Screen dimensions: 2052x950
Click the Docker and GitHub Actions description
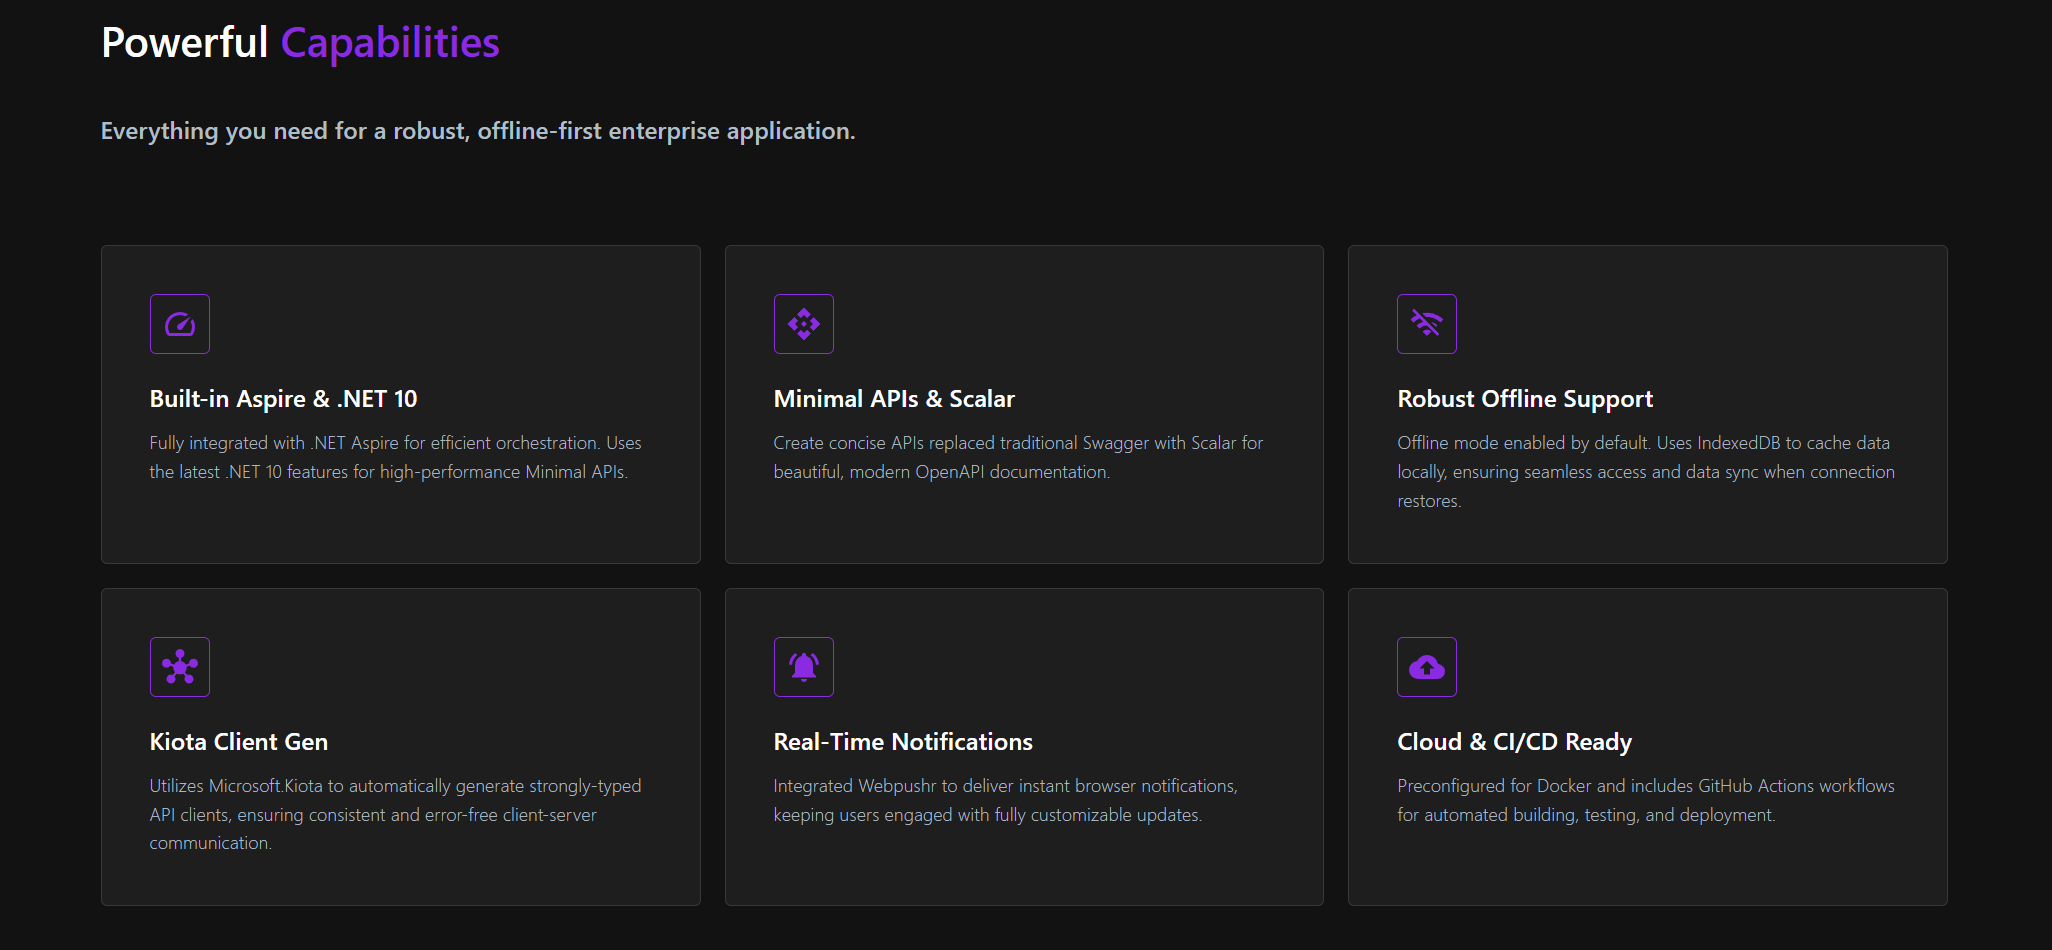pos(1645,800)
